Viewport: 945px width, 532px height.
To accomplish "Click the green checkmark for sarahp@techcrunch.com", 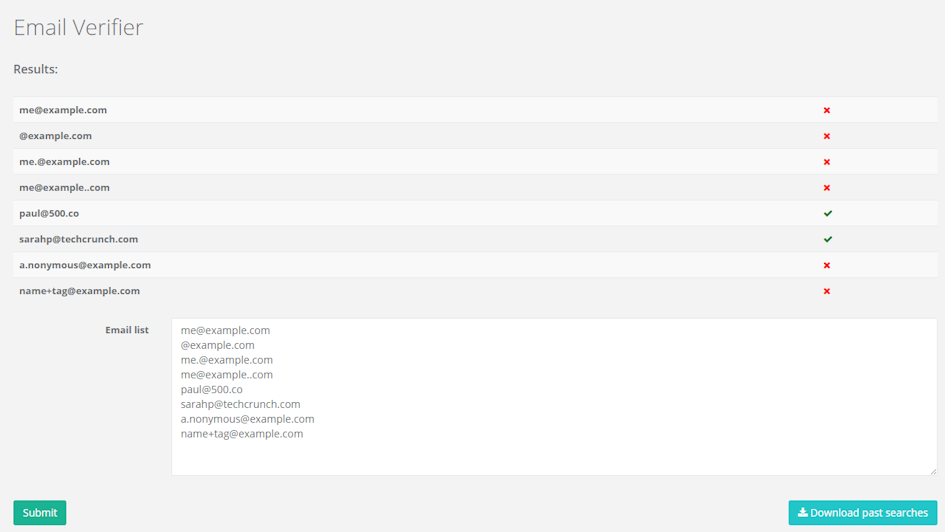I will coord(827,240).
